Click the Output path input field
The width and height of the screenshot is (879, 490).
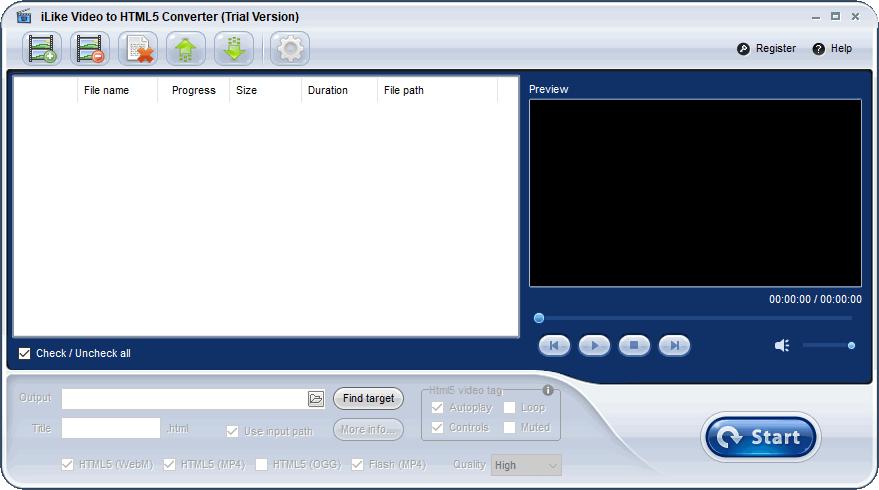(185, 399)
